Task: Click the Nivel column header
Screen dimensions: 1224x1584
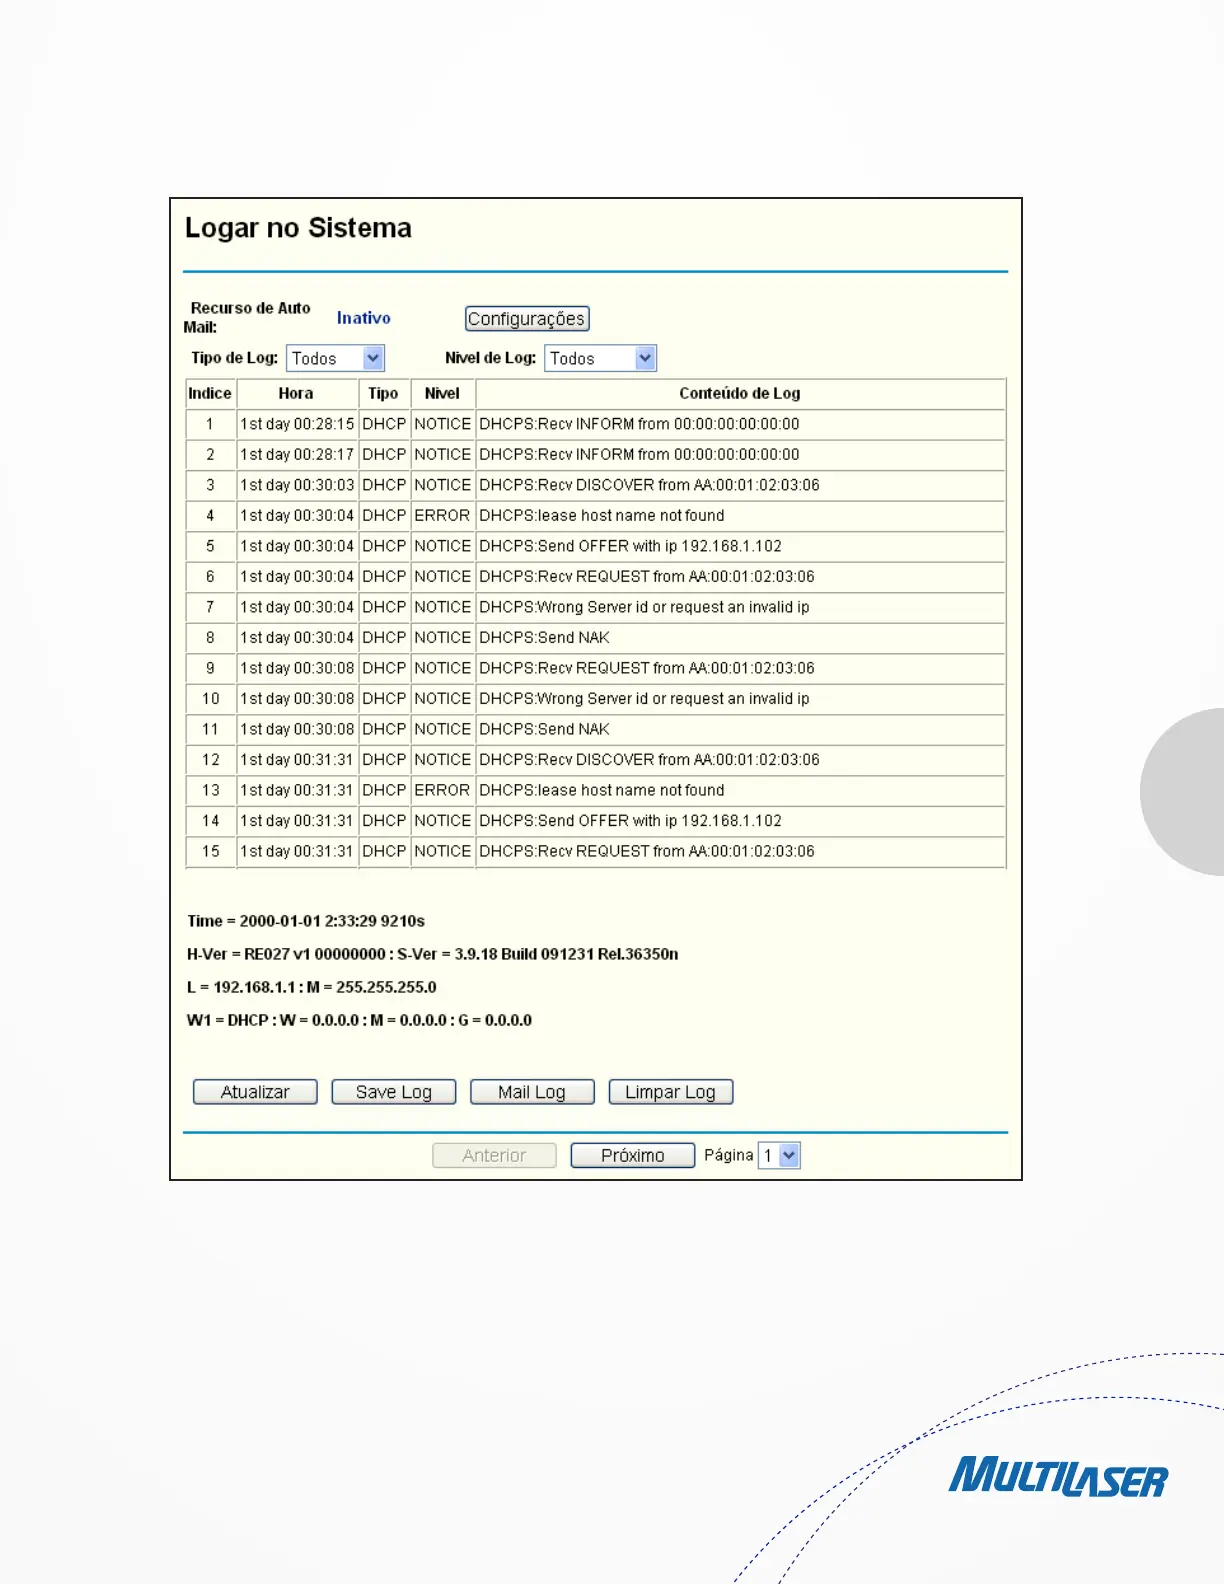Action: (442, 393)
